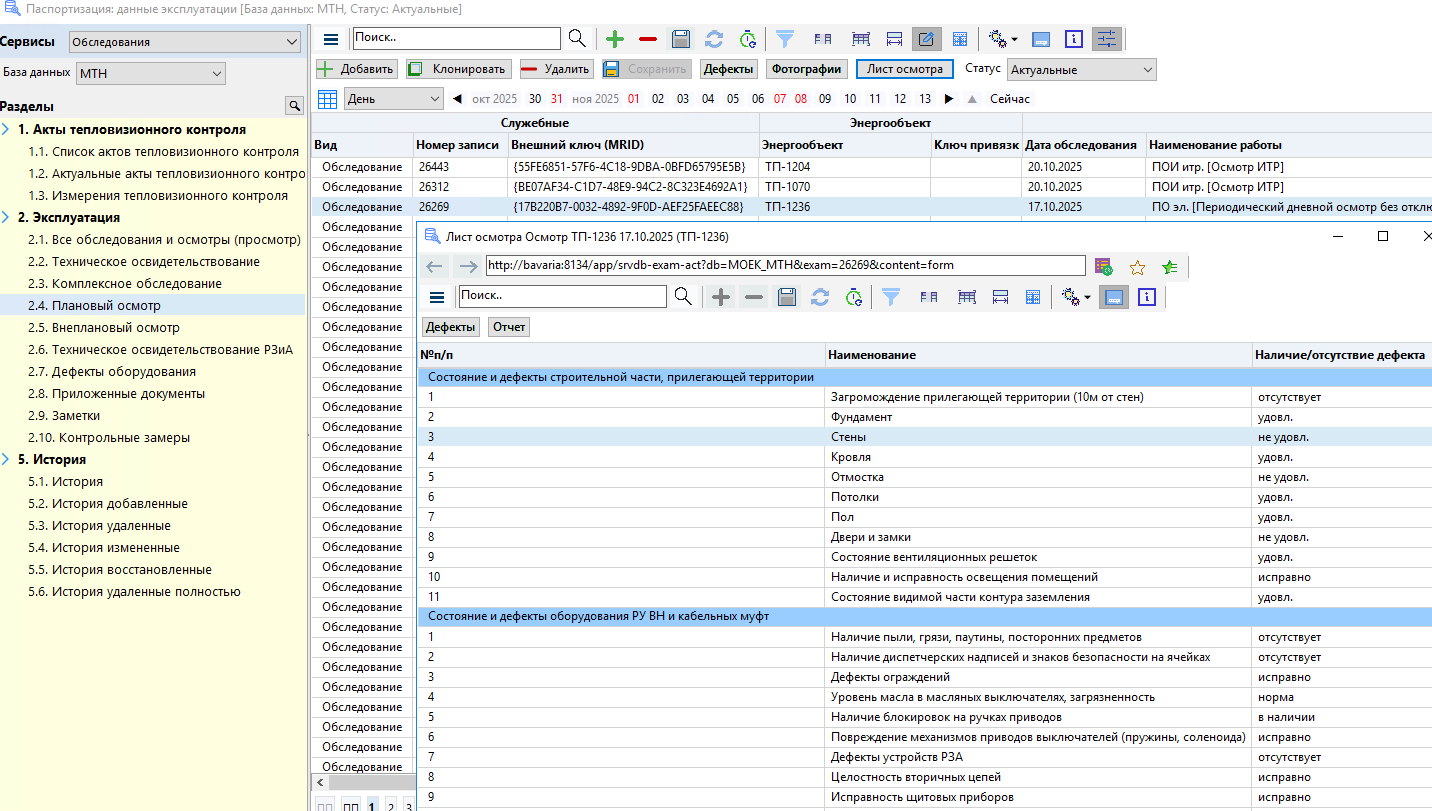Click the URL address field in Лист осмотра
Viewport: 1432px width, 811px height.
point(784,266)
